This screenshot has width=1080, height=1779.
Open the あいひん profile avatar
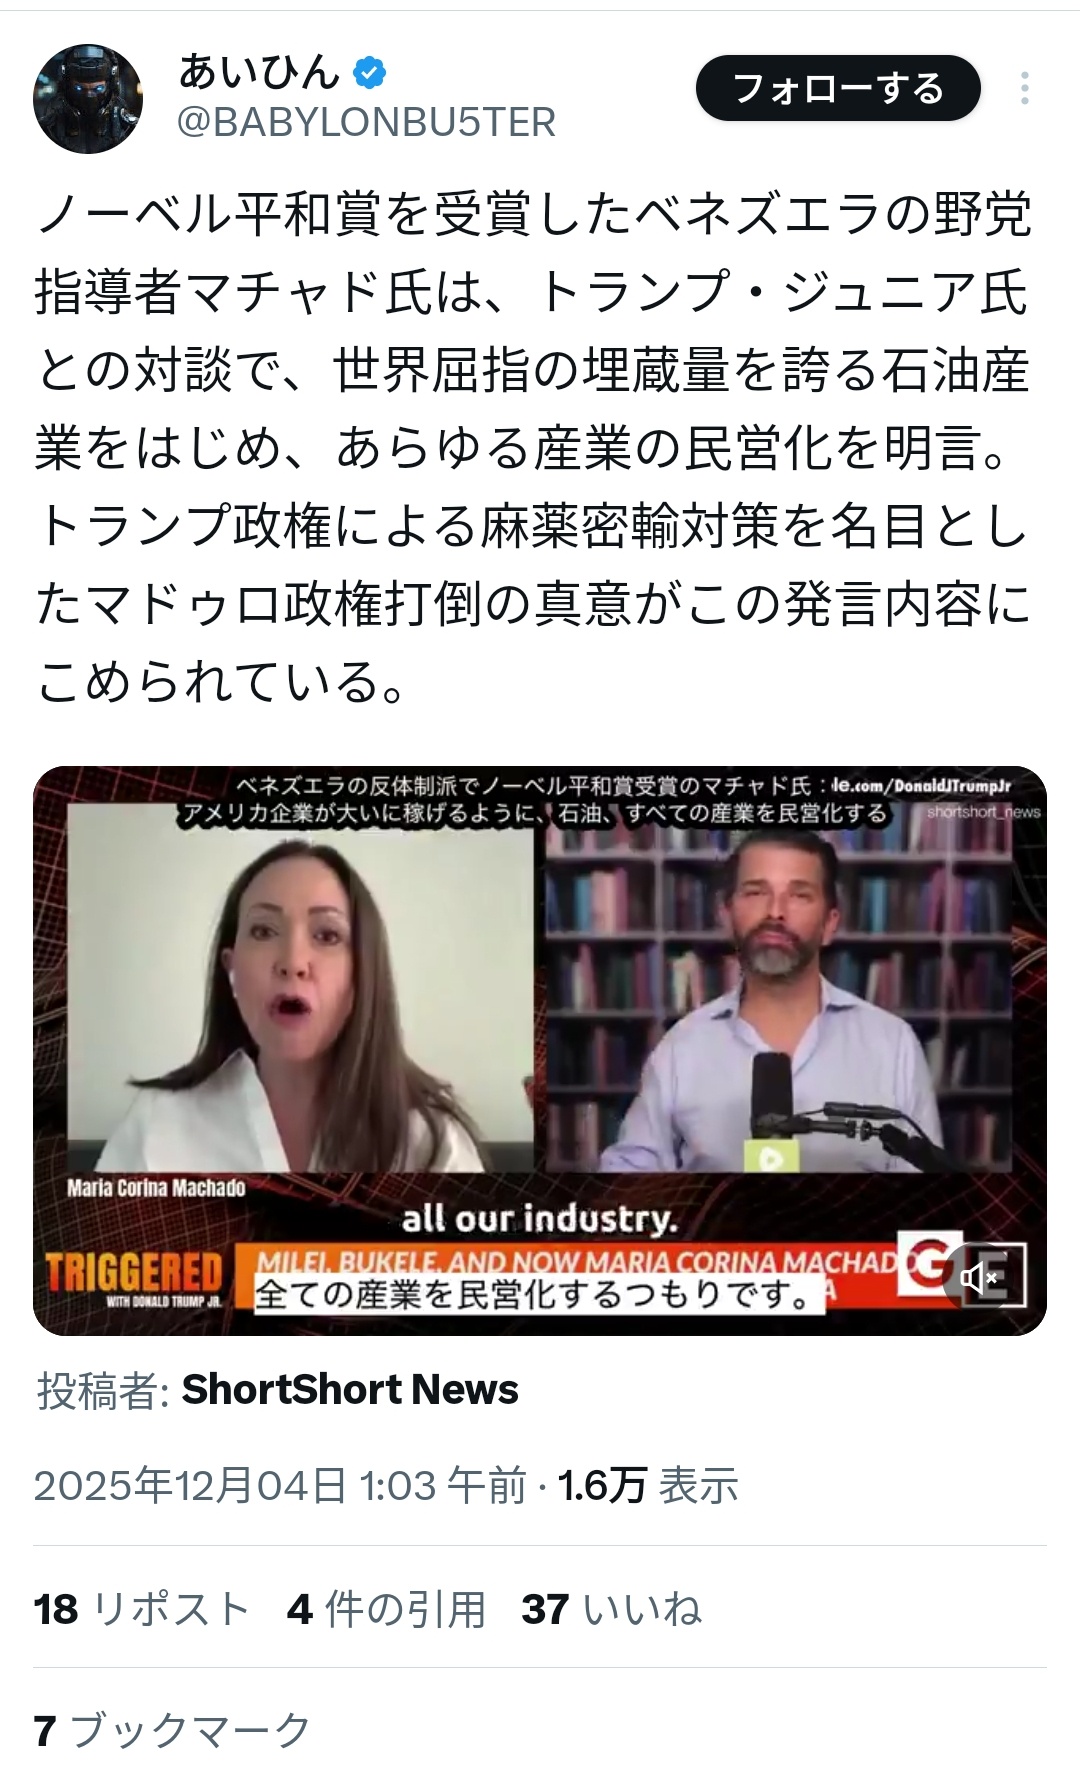88,97
